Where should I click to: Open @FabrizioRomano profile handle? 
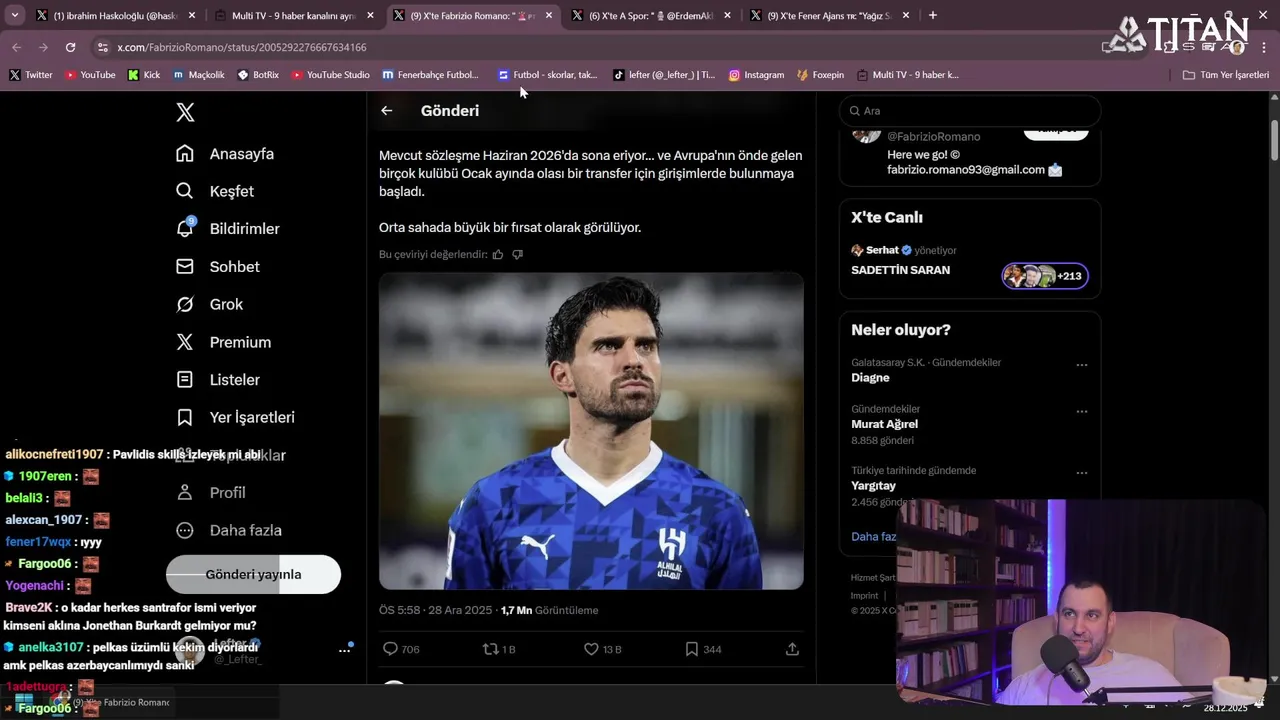point(934,136)
